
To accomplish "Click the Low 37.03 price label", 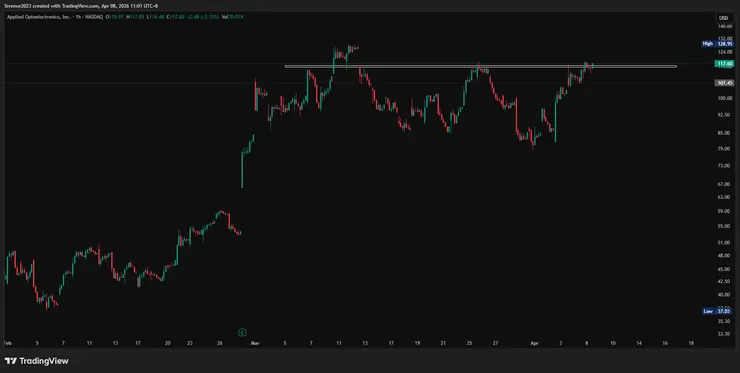I will click(x=717, y=311).
